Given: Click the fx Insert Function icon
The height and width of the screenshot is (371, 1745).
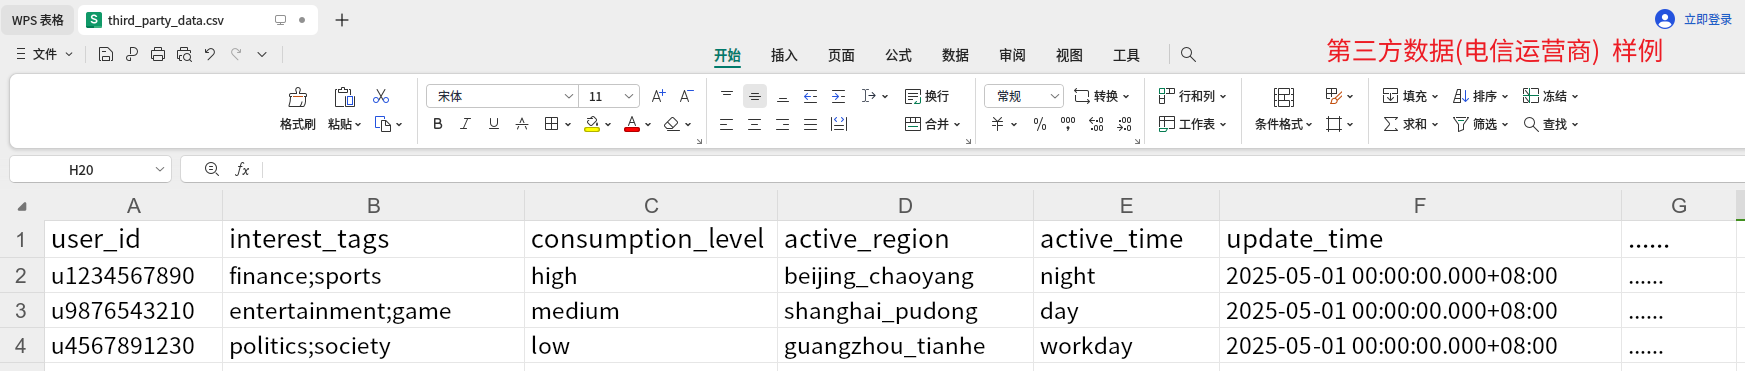Looking at the screenshot, I should pyautogui.click(x=242, y=169).
